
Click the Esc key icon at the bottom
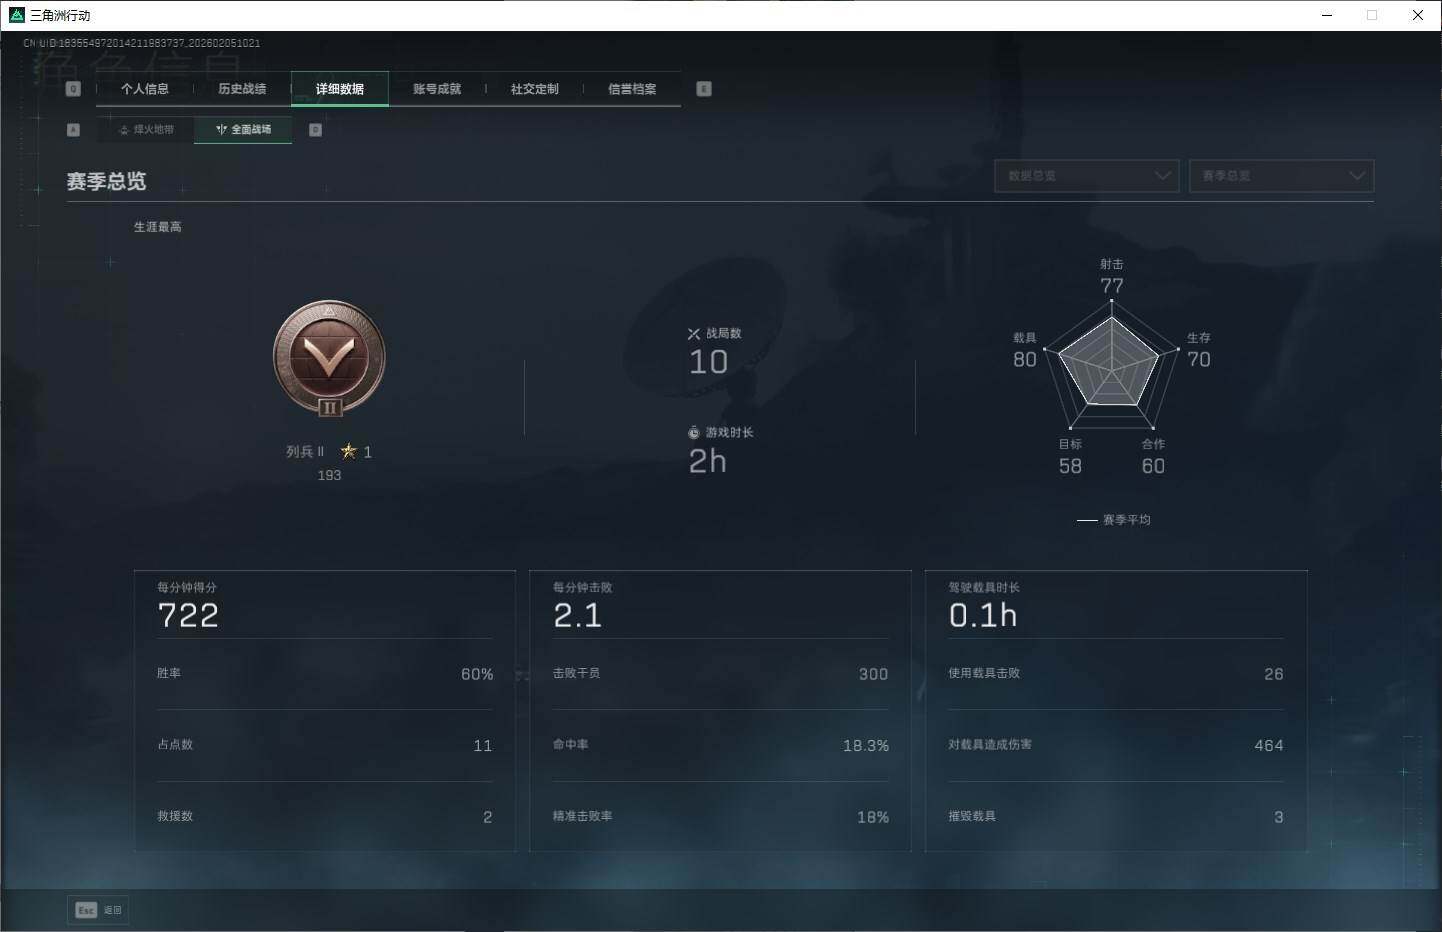tap(86, 910)
